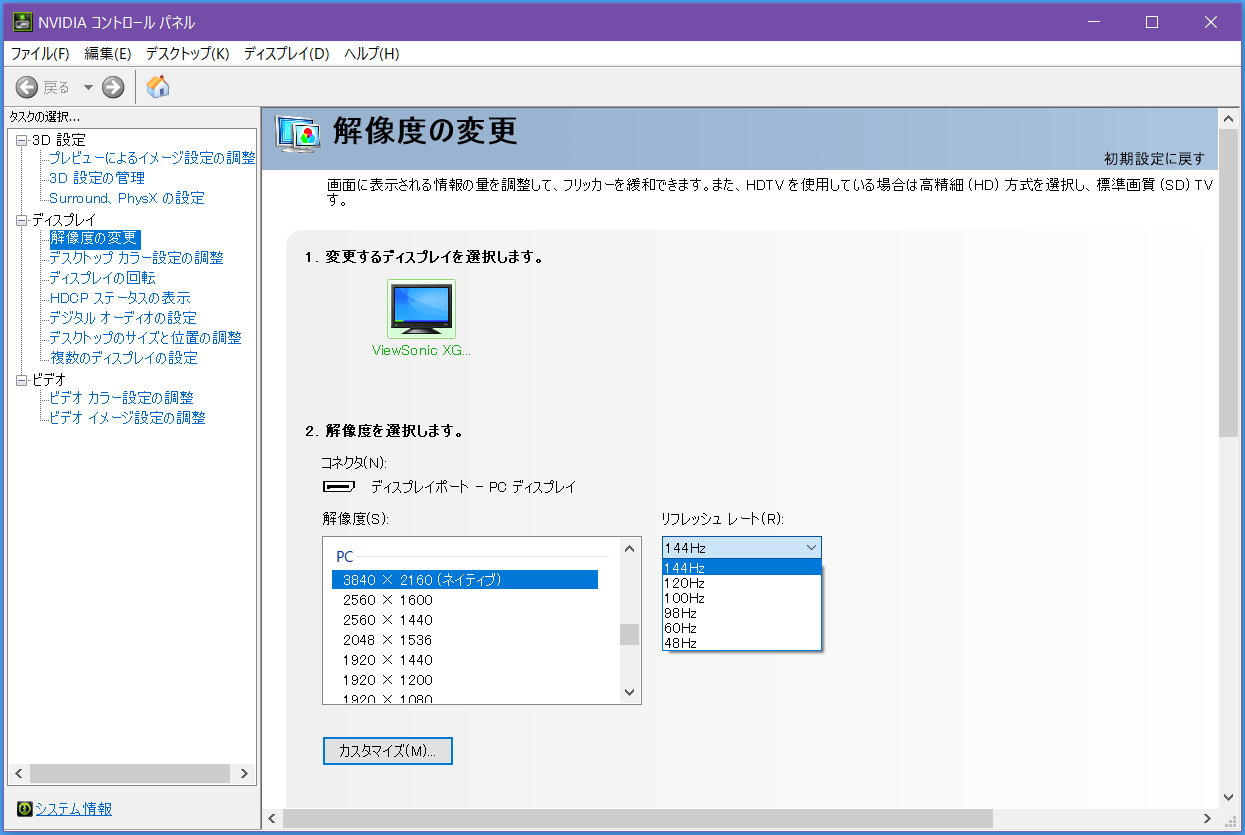Open デスクトップ カラー設定の調整
This screenshot has width=1245, height=835.
[137, 258]
